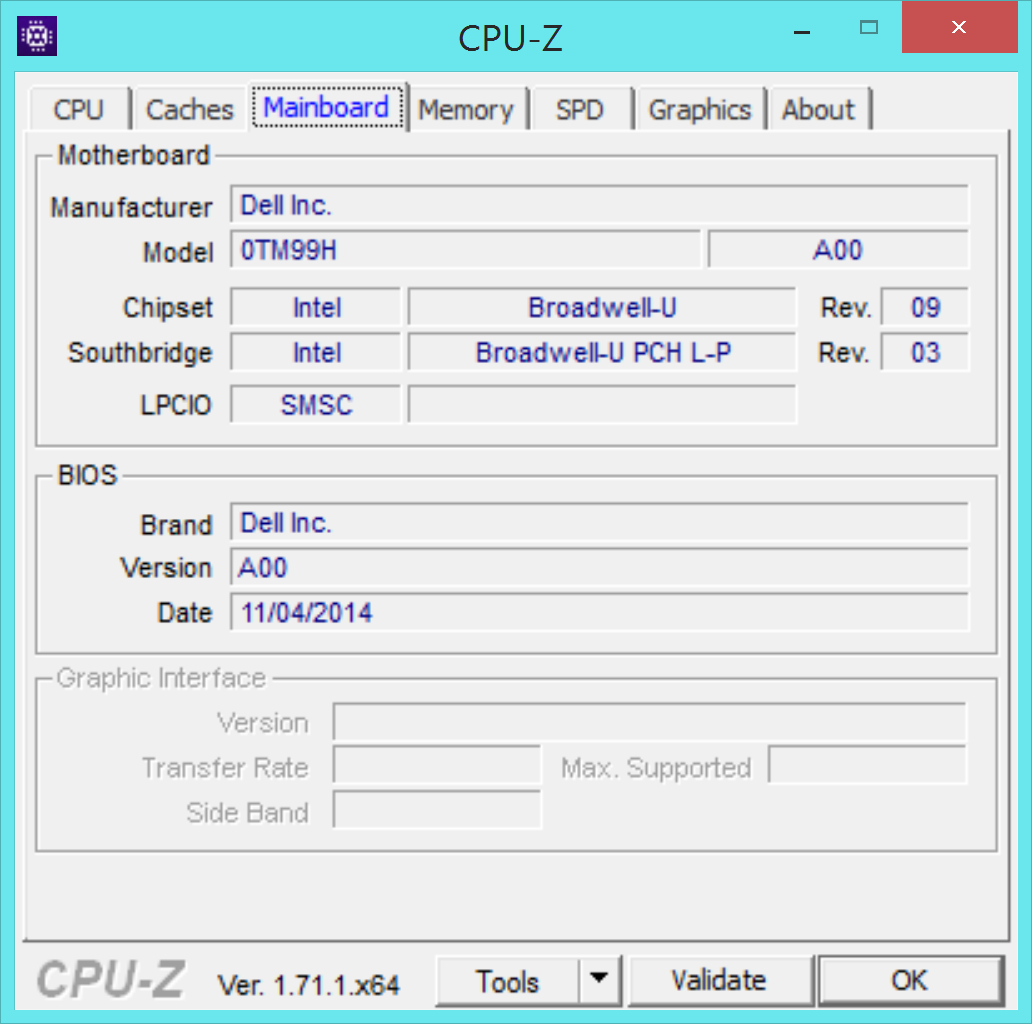Click the BIOS Date label
Viewport: 1032px width, 1024px height.
coord(185,613)
